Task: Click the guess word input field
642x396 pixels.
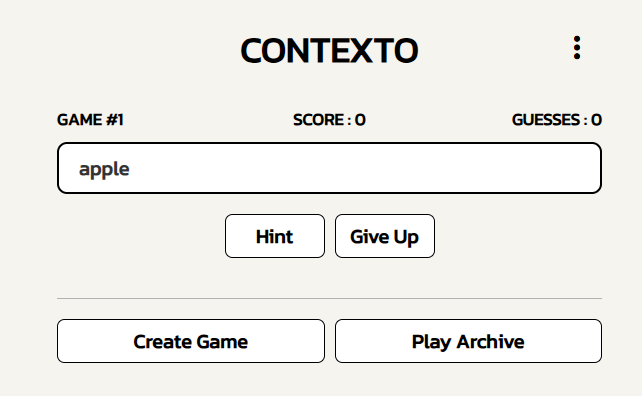Action: (x=329, y=168)
